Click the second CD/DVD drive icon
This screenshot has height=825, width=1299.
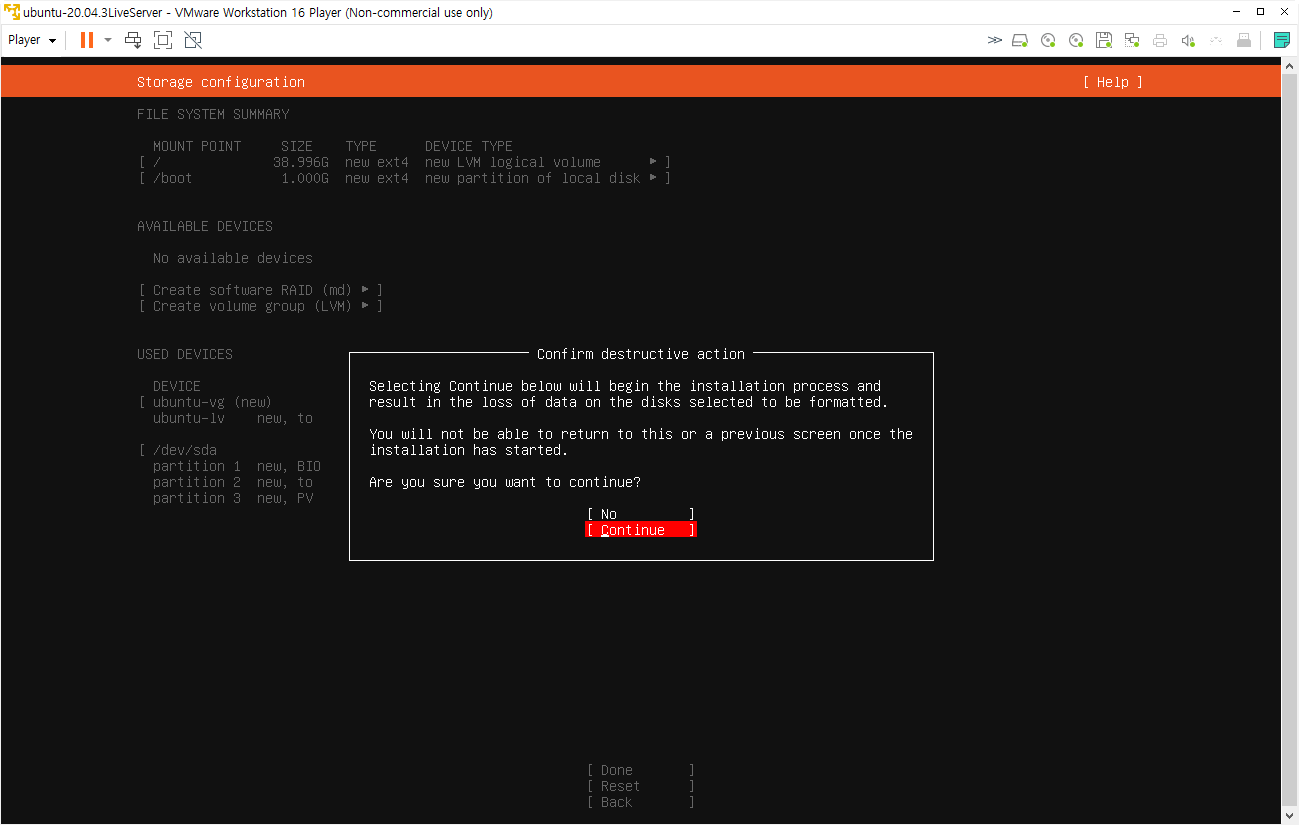(x=1076, y=40)
